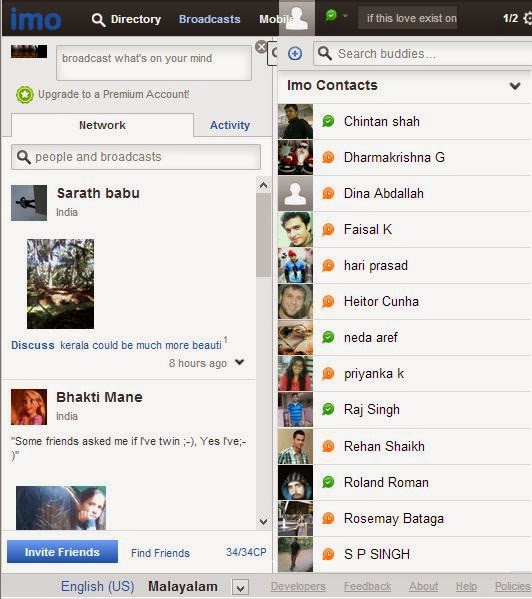Click 'people and broadcasts' search field
This screenshot has height=599, width=532.
136,157
